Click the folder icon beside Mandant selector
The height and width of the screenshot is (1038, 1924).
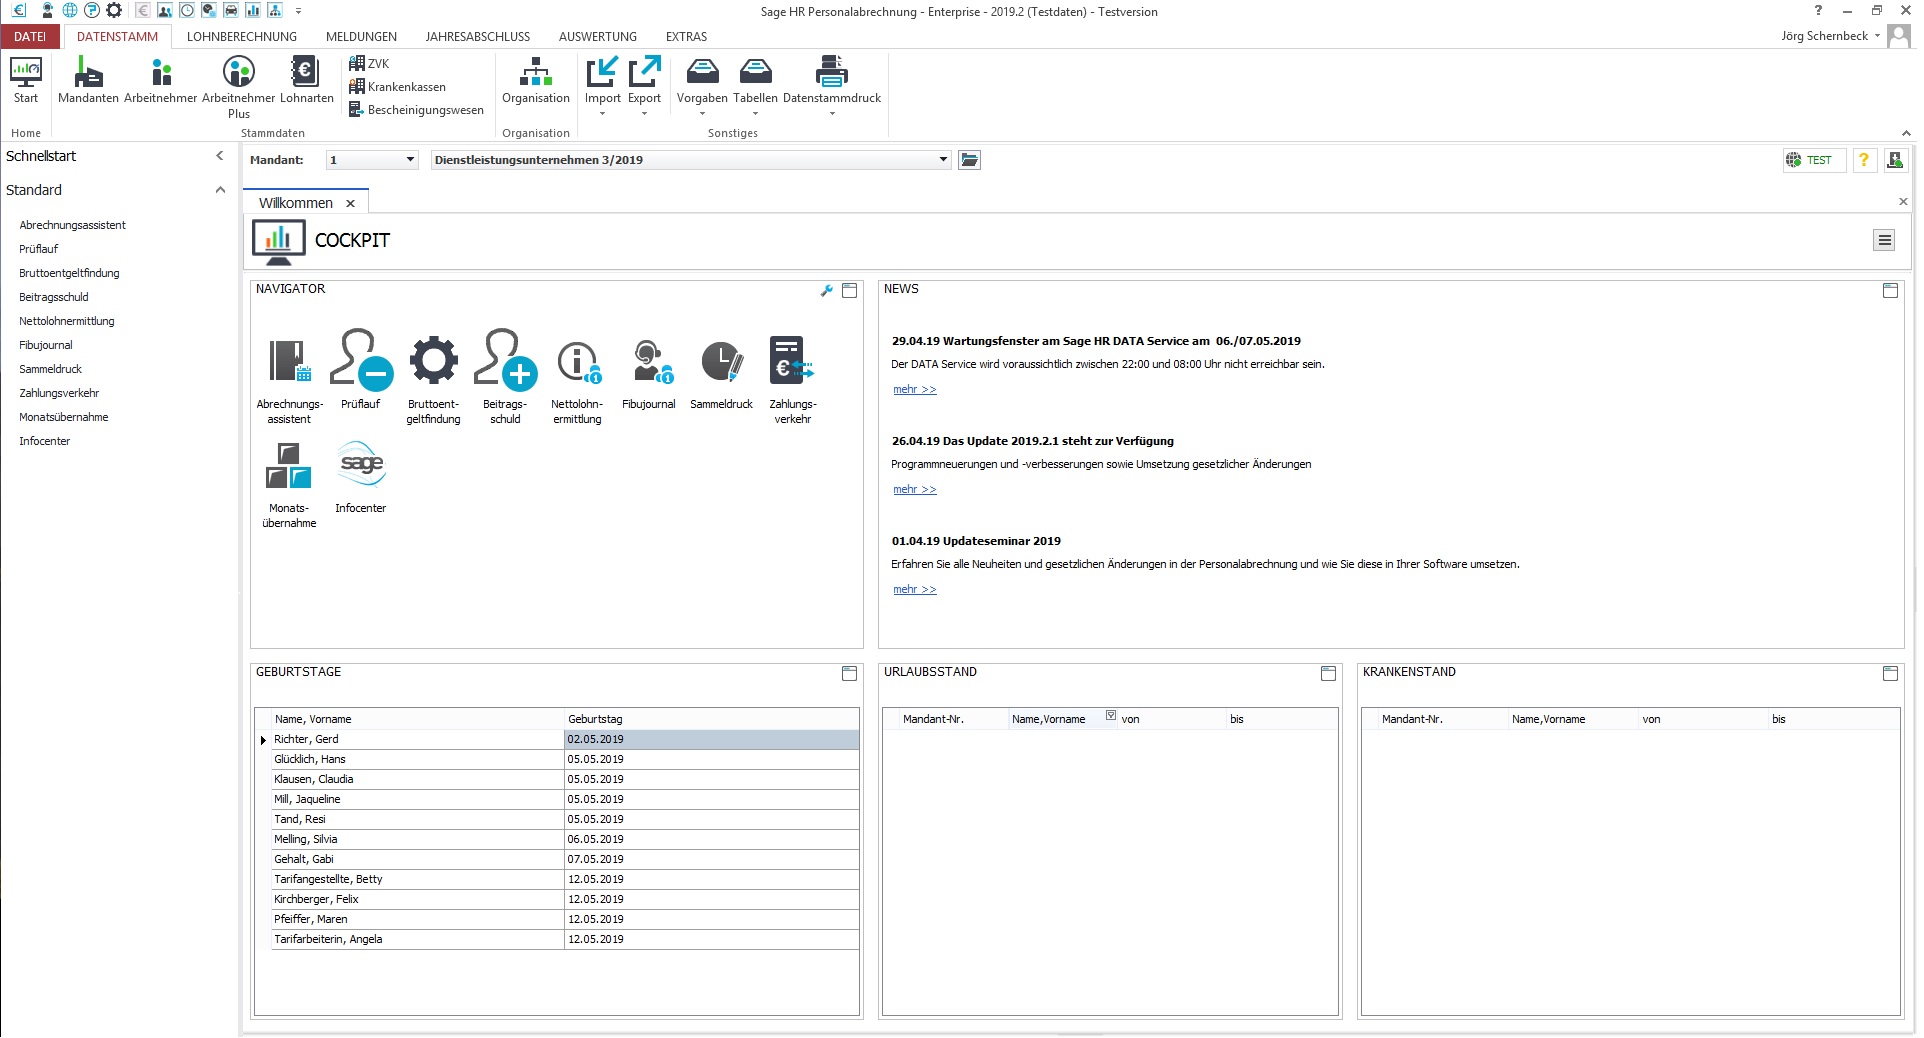coord(969,160)
